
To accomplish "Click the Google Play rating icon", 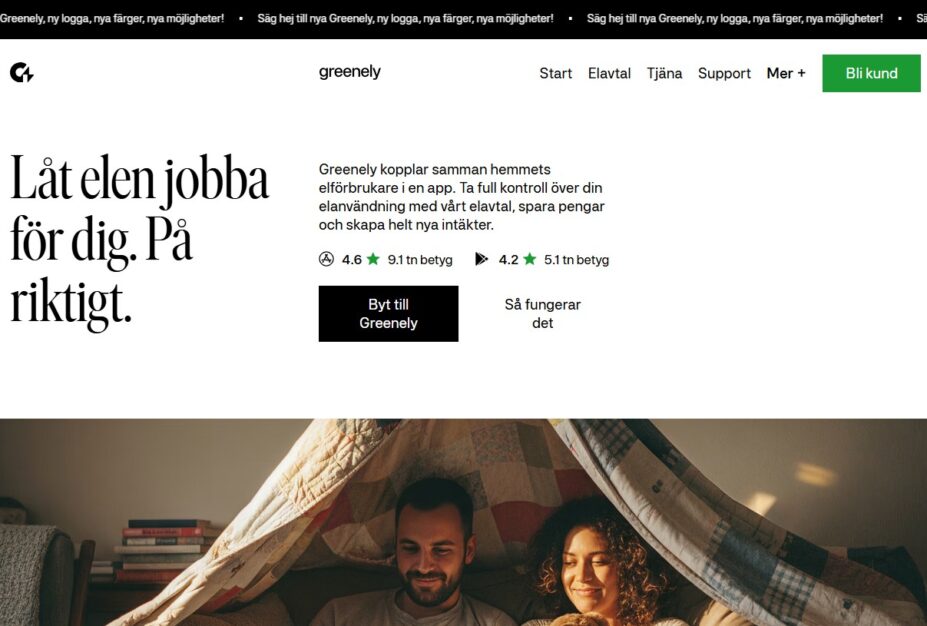I will 482,259.
